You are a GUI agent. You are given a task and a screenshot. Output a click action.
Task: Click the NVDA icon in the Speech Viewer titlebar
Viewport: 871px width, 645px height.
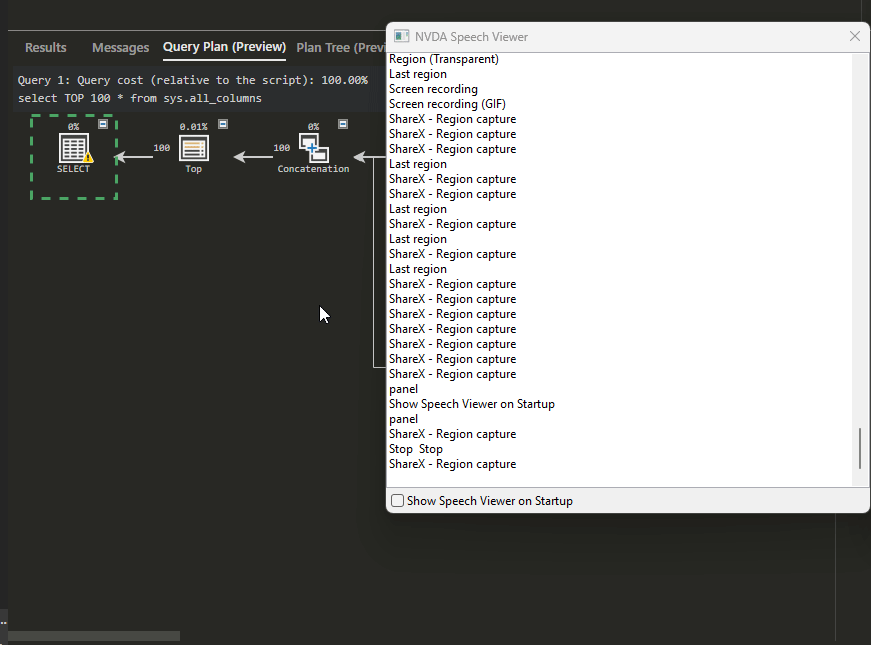pos(402,36)
